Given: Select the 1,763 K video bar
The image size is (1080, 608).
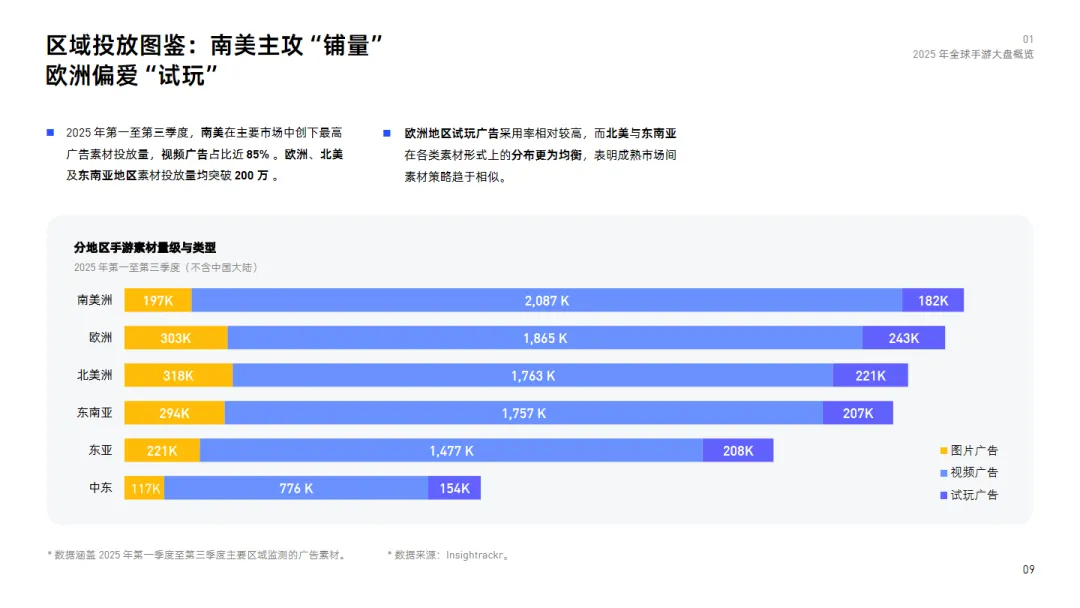Looking at the screenshot, I should [x=533, y=375].
